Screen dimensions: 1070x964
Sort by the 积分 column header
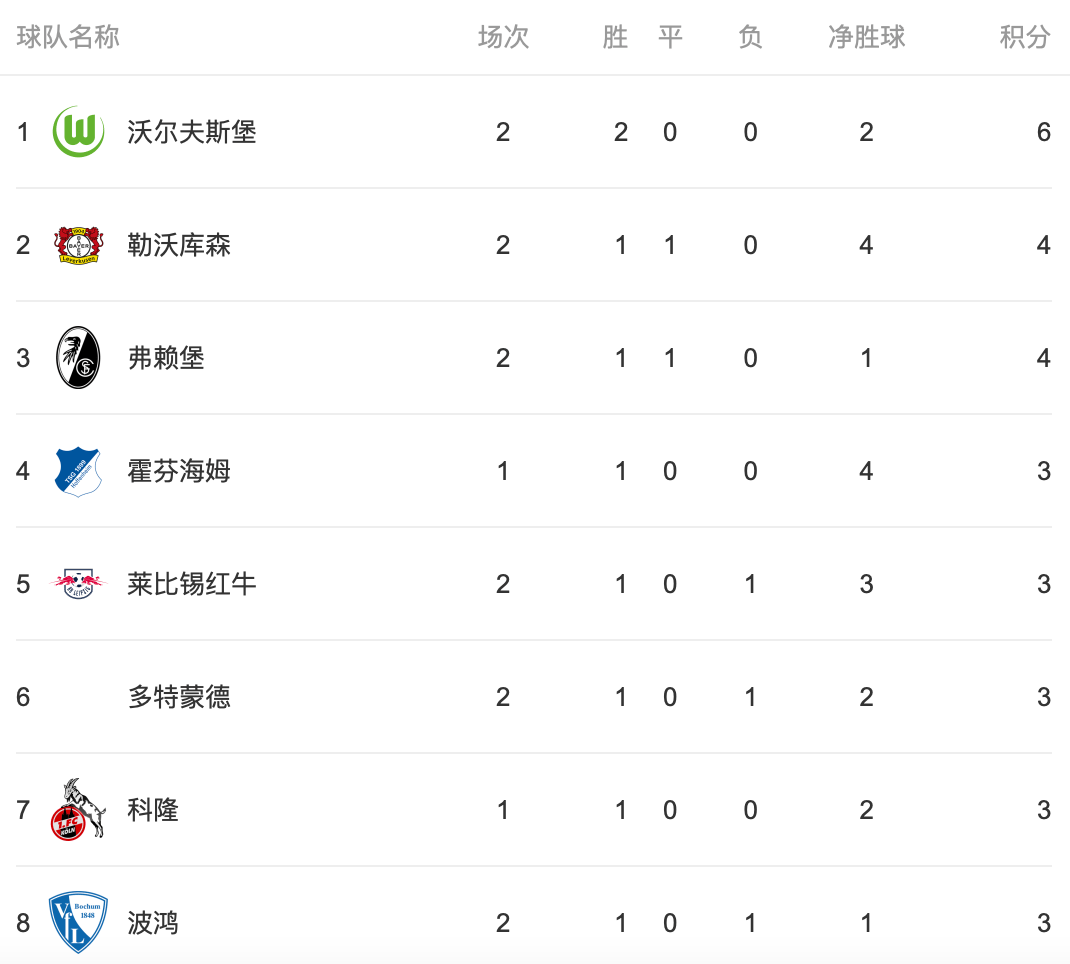coord(1025,37)
